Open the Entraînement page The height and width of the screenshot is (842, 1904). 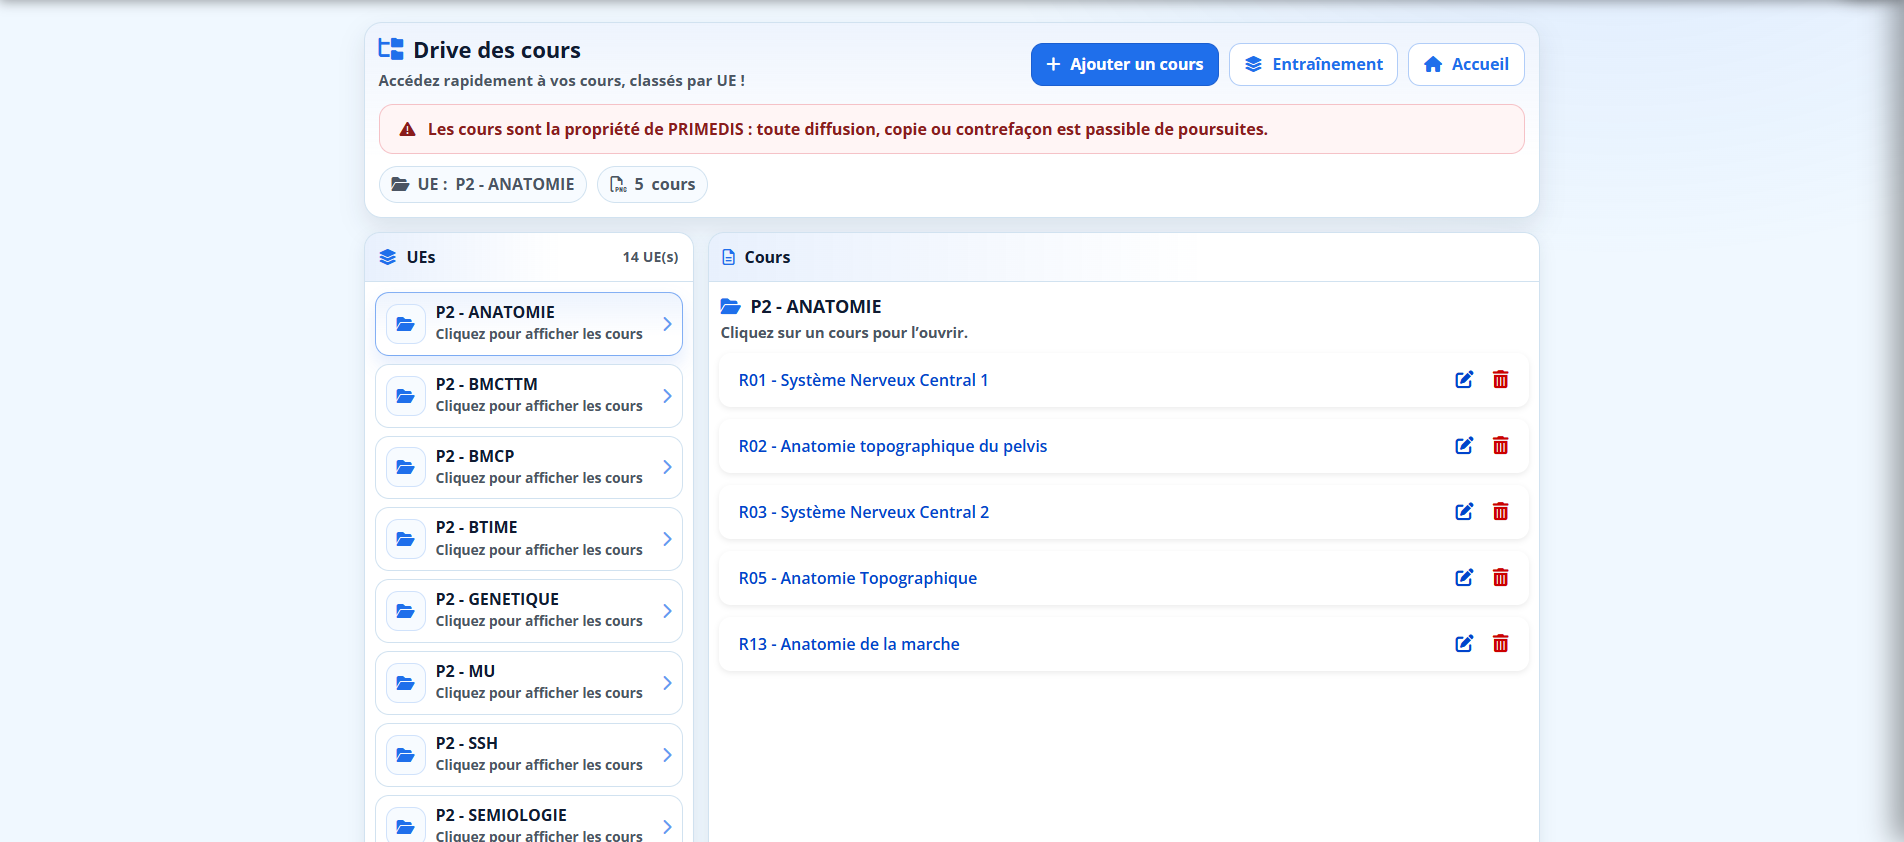coord(1312,64)
